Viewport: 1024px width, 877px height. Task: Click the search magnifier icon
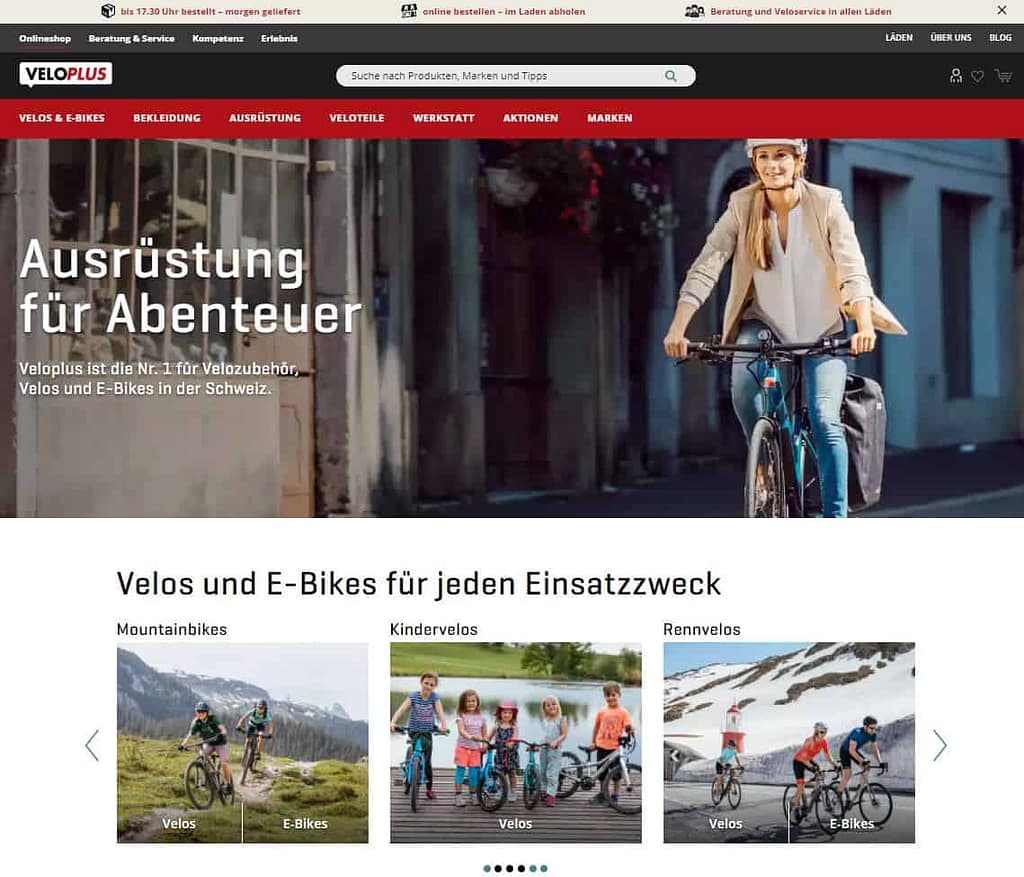(671, 76)
